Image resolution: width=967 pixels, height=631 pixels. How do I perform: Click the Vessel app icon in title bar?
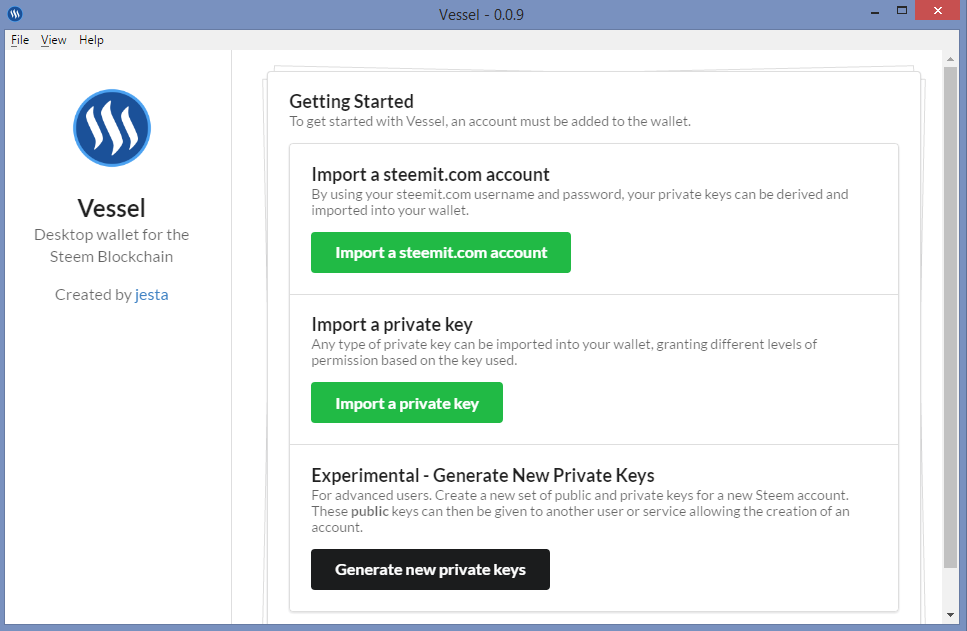point(15,13)
